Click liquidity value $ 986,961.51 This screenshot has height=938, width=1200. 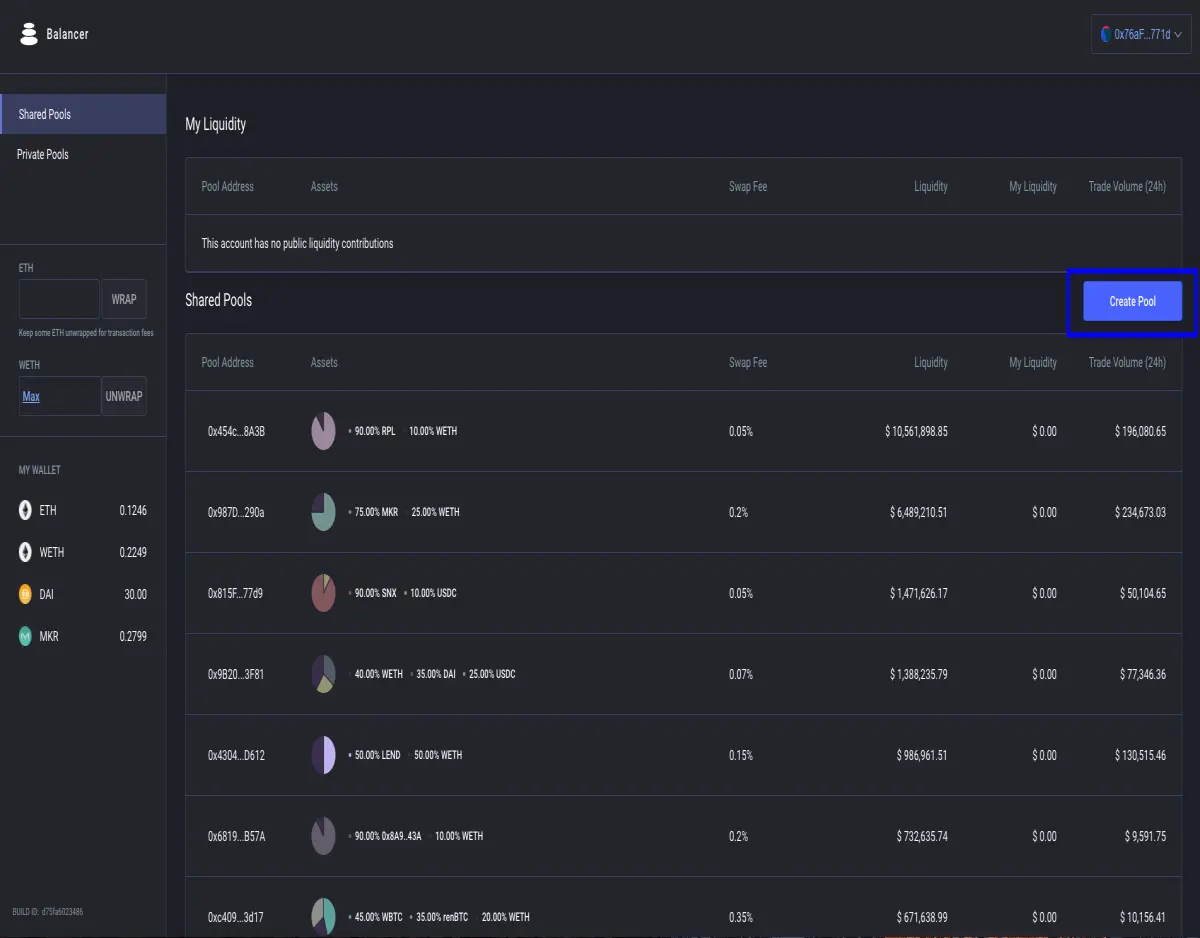(922, 755)
